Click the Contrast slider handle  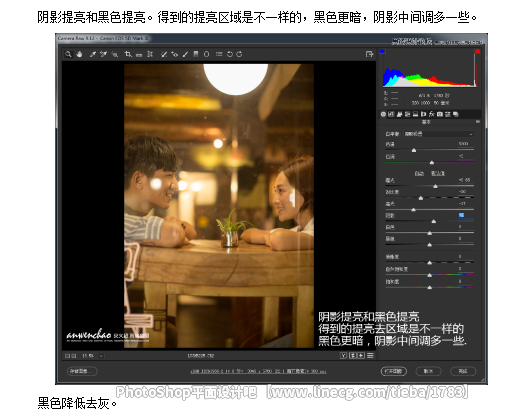tap(421, 198)
